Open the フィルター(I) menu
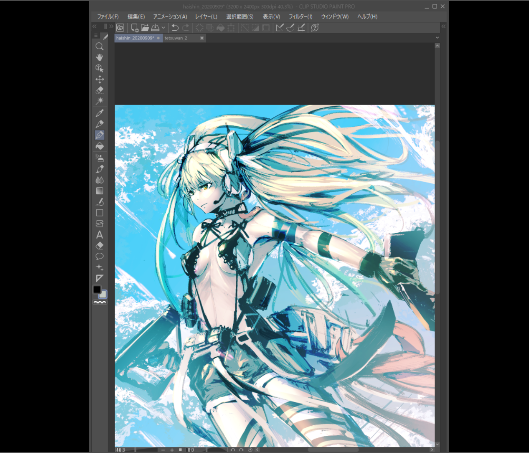Viewport: 529px width, 453px height. pyautogui.click(x=300, y=17)
